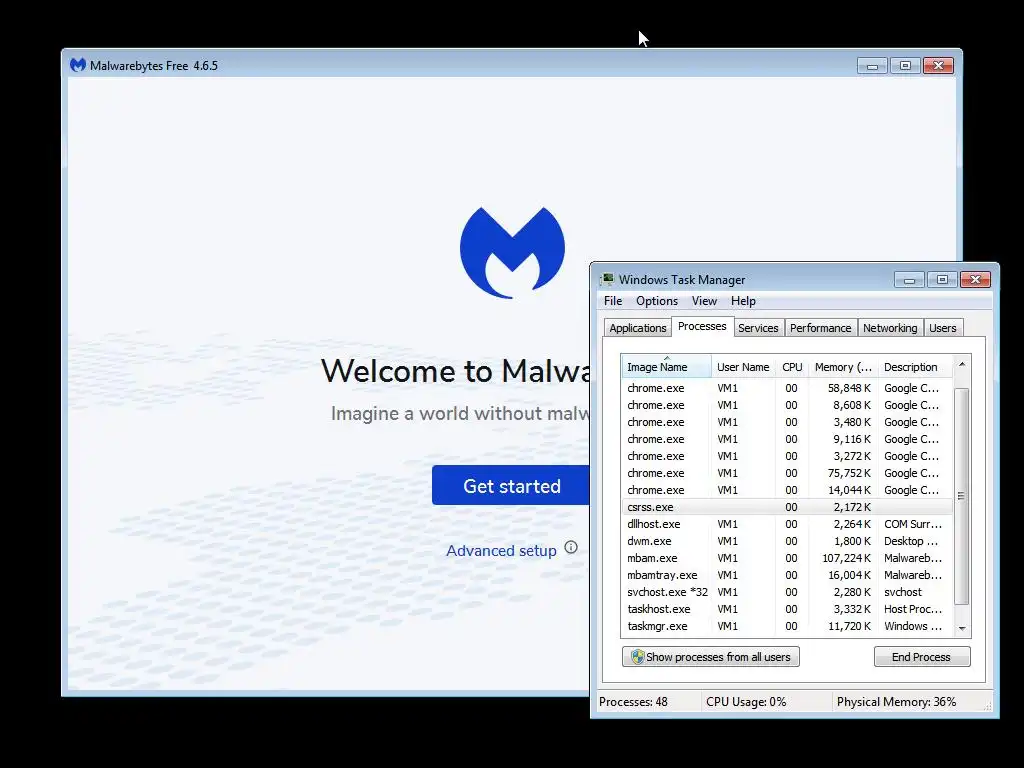Image resolution: width=1024 pixels, height=768 pixels.
Task: Sort processes by Memory column header
Action: coord(843,367)
